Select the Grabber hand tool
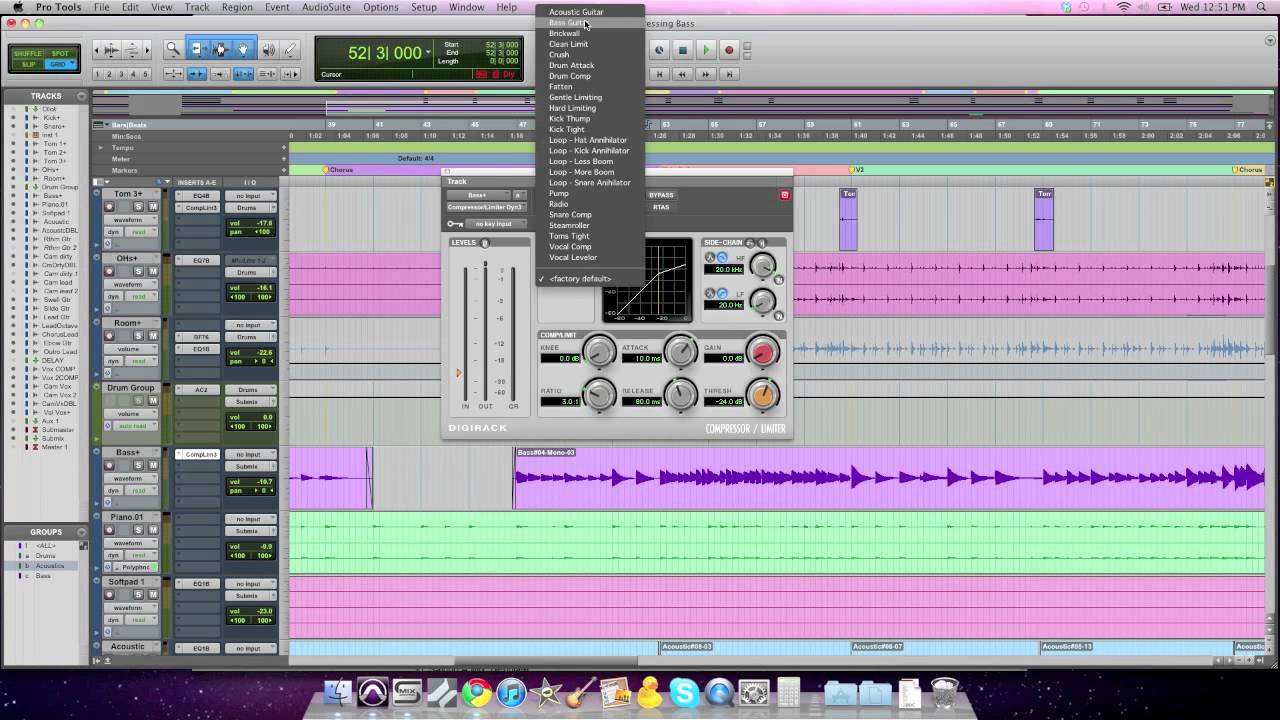Screen dimensions: 1280x720 point(243,49)
